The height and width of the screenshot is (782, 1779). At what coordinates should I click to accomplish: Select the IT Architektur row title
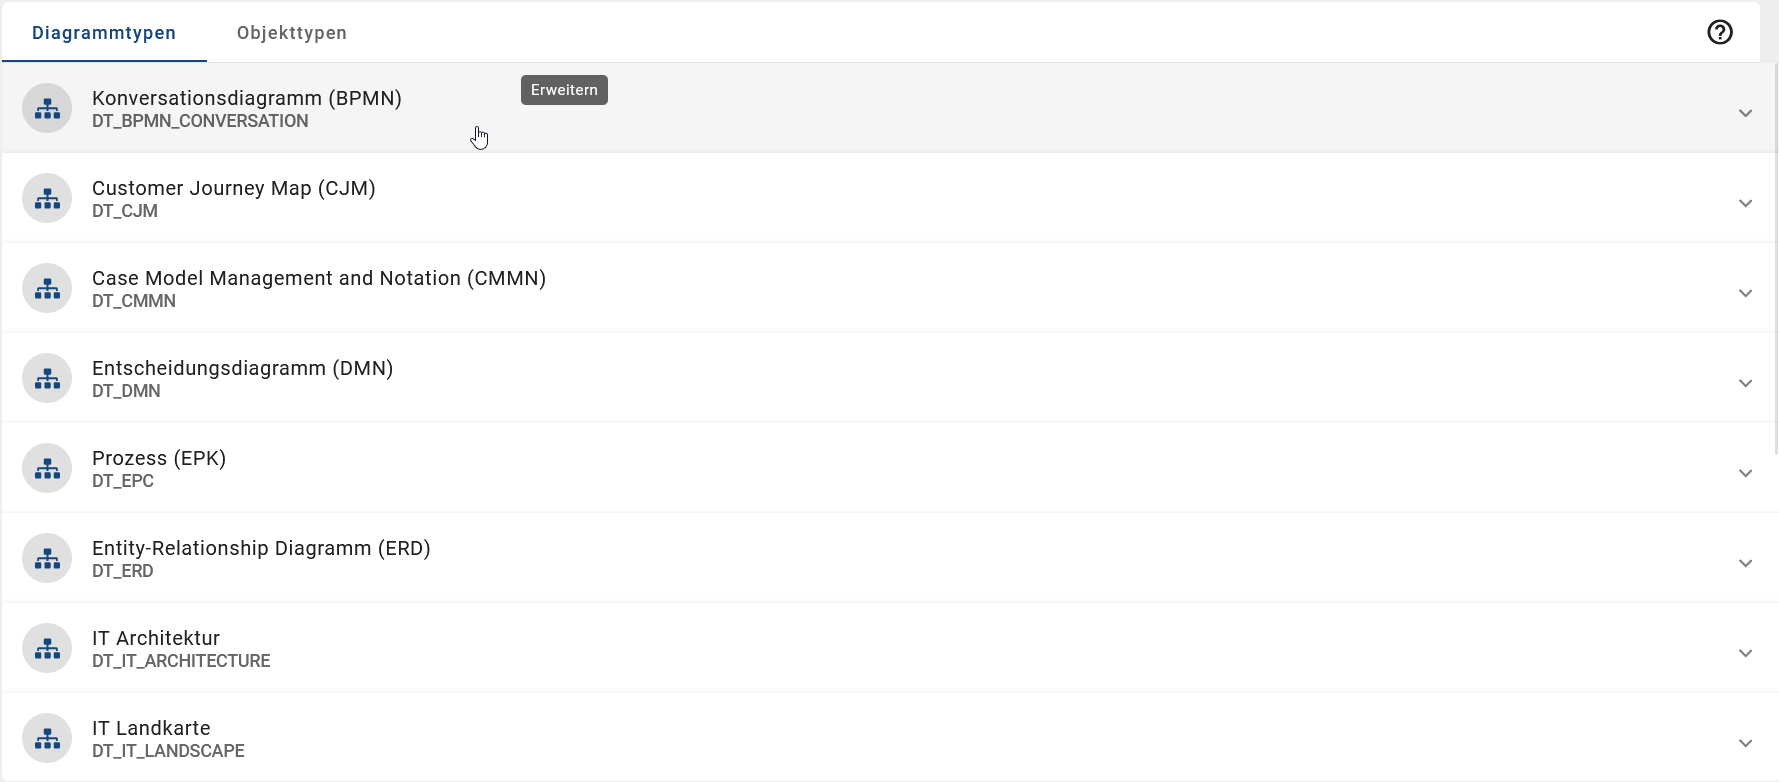pyautogui.click(x=156, y=638)
